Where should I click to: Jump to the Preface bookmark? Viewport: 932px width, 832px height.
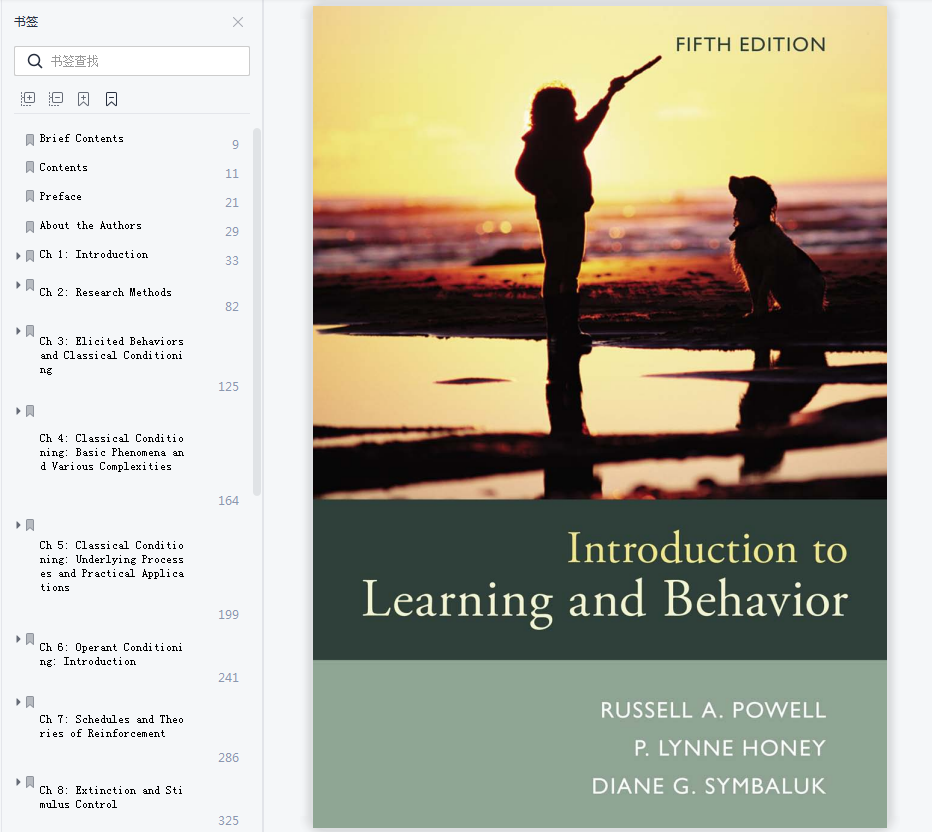(x=61, y=197)
